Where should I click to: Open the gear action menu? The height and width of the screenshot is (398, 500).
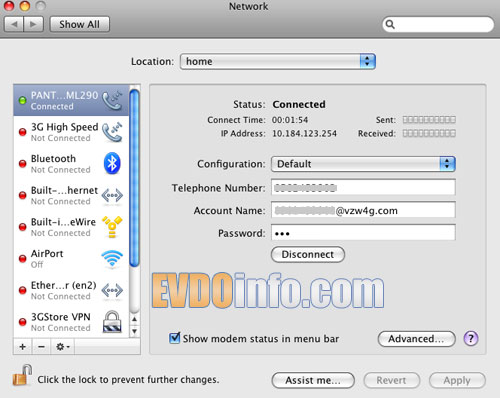tap(63, 347)
